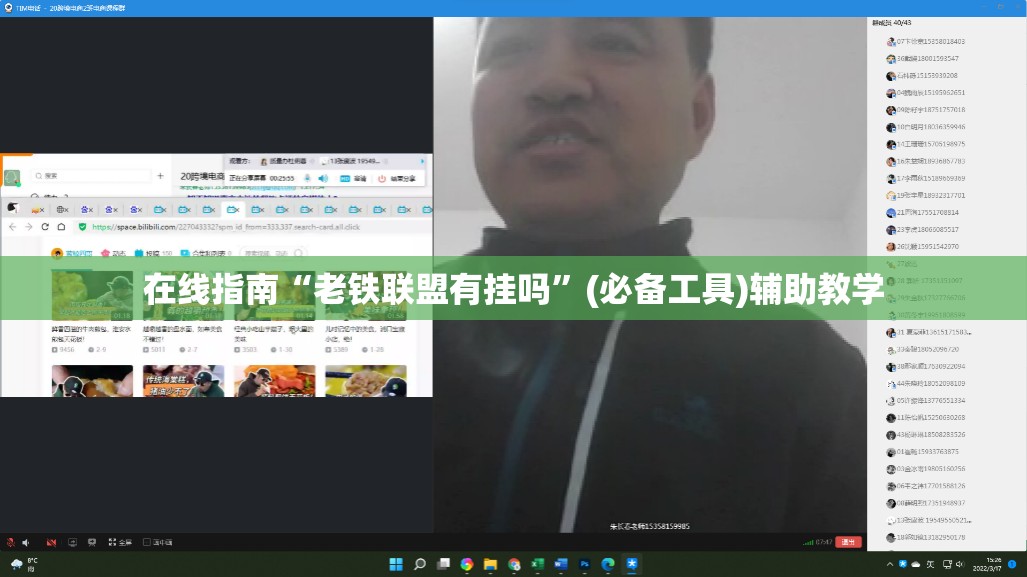Click browser back arrow
The width and height of the screenshot is (1027, 577).
point(12,227)
